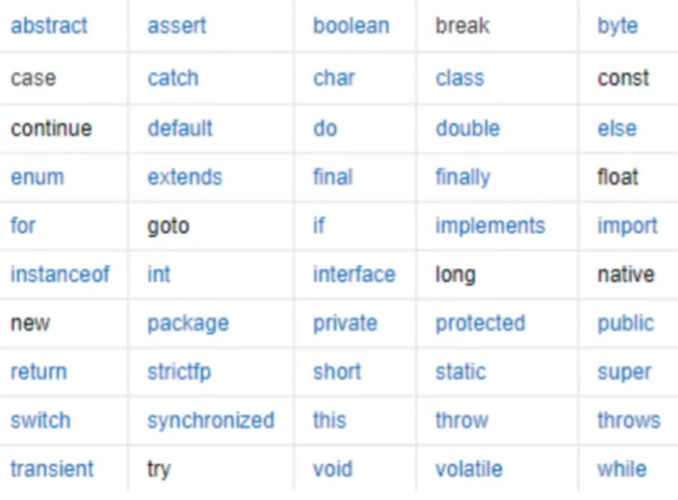This screenshot has height=500, width=678.
Task: Click the interface keyword link
Action: coord(354,274)
